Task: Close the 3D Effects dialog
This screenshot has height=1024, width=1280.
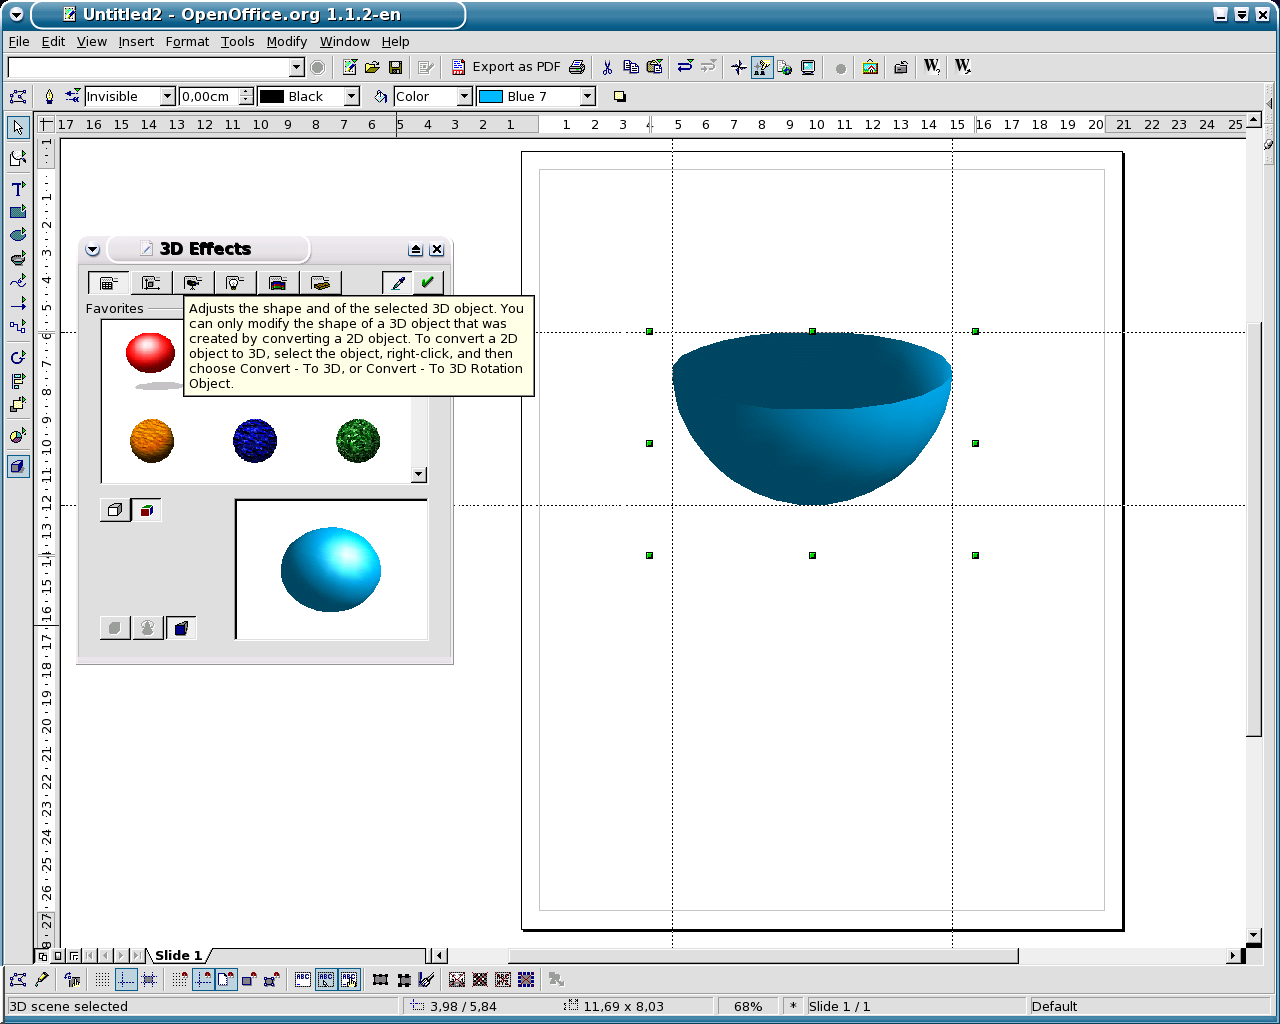Action: pos(437,249)
